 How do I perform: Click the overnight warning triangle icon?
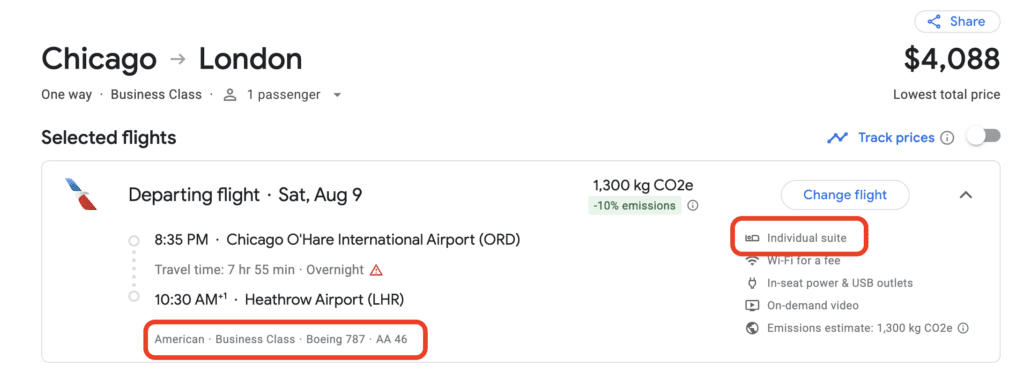(x=376, y=270)
